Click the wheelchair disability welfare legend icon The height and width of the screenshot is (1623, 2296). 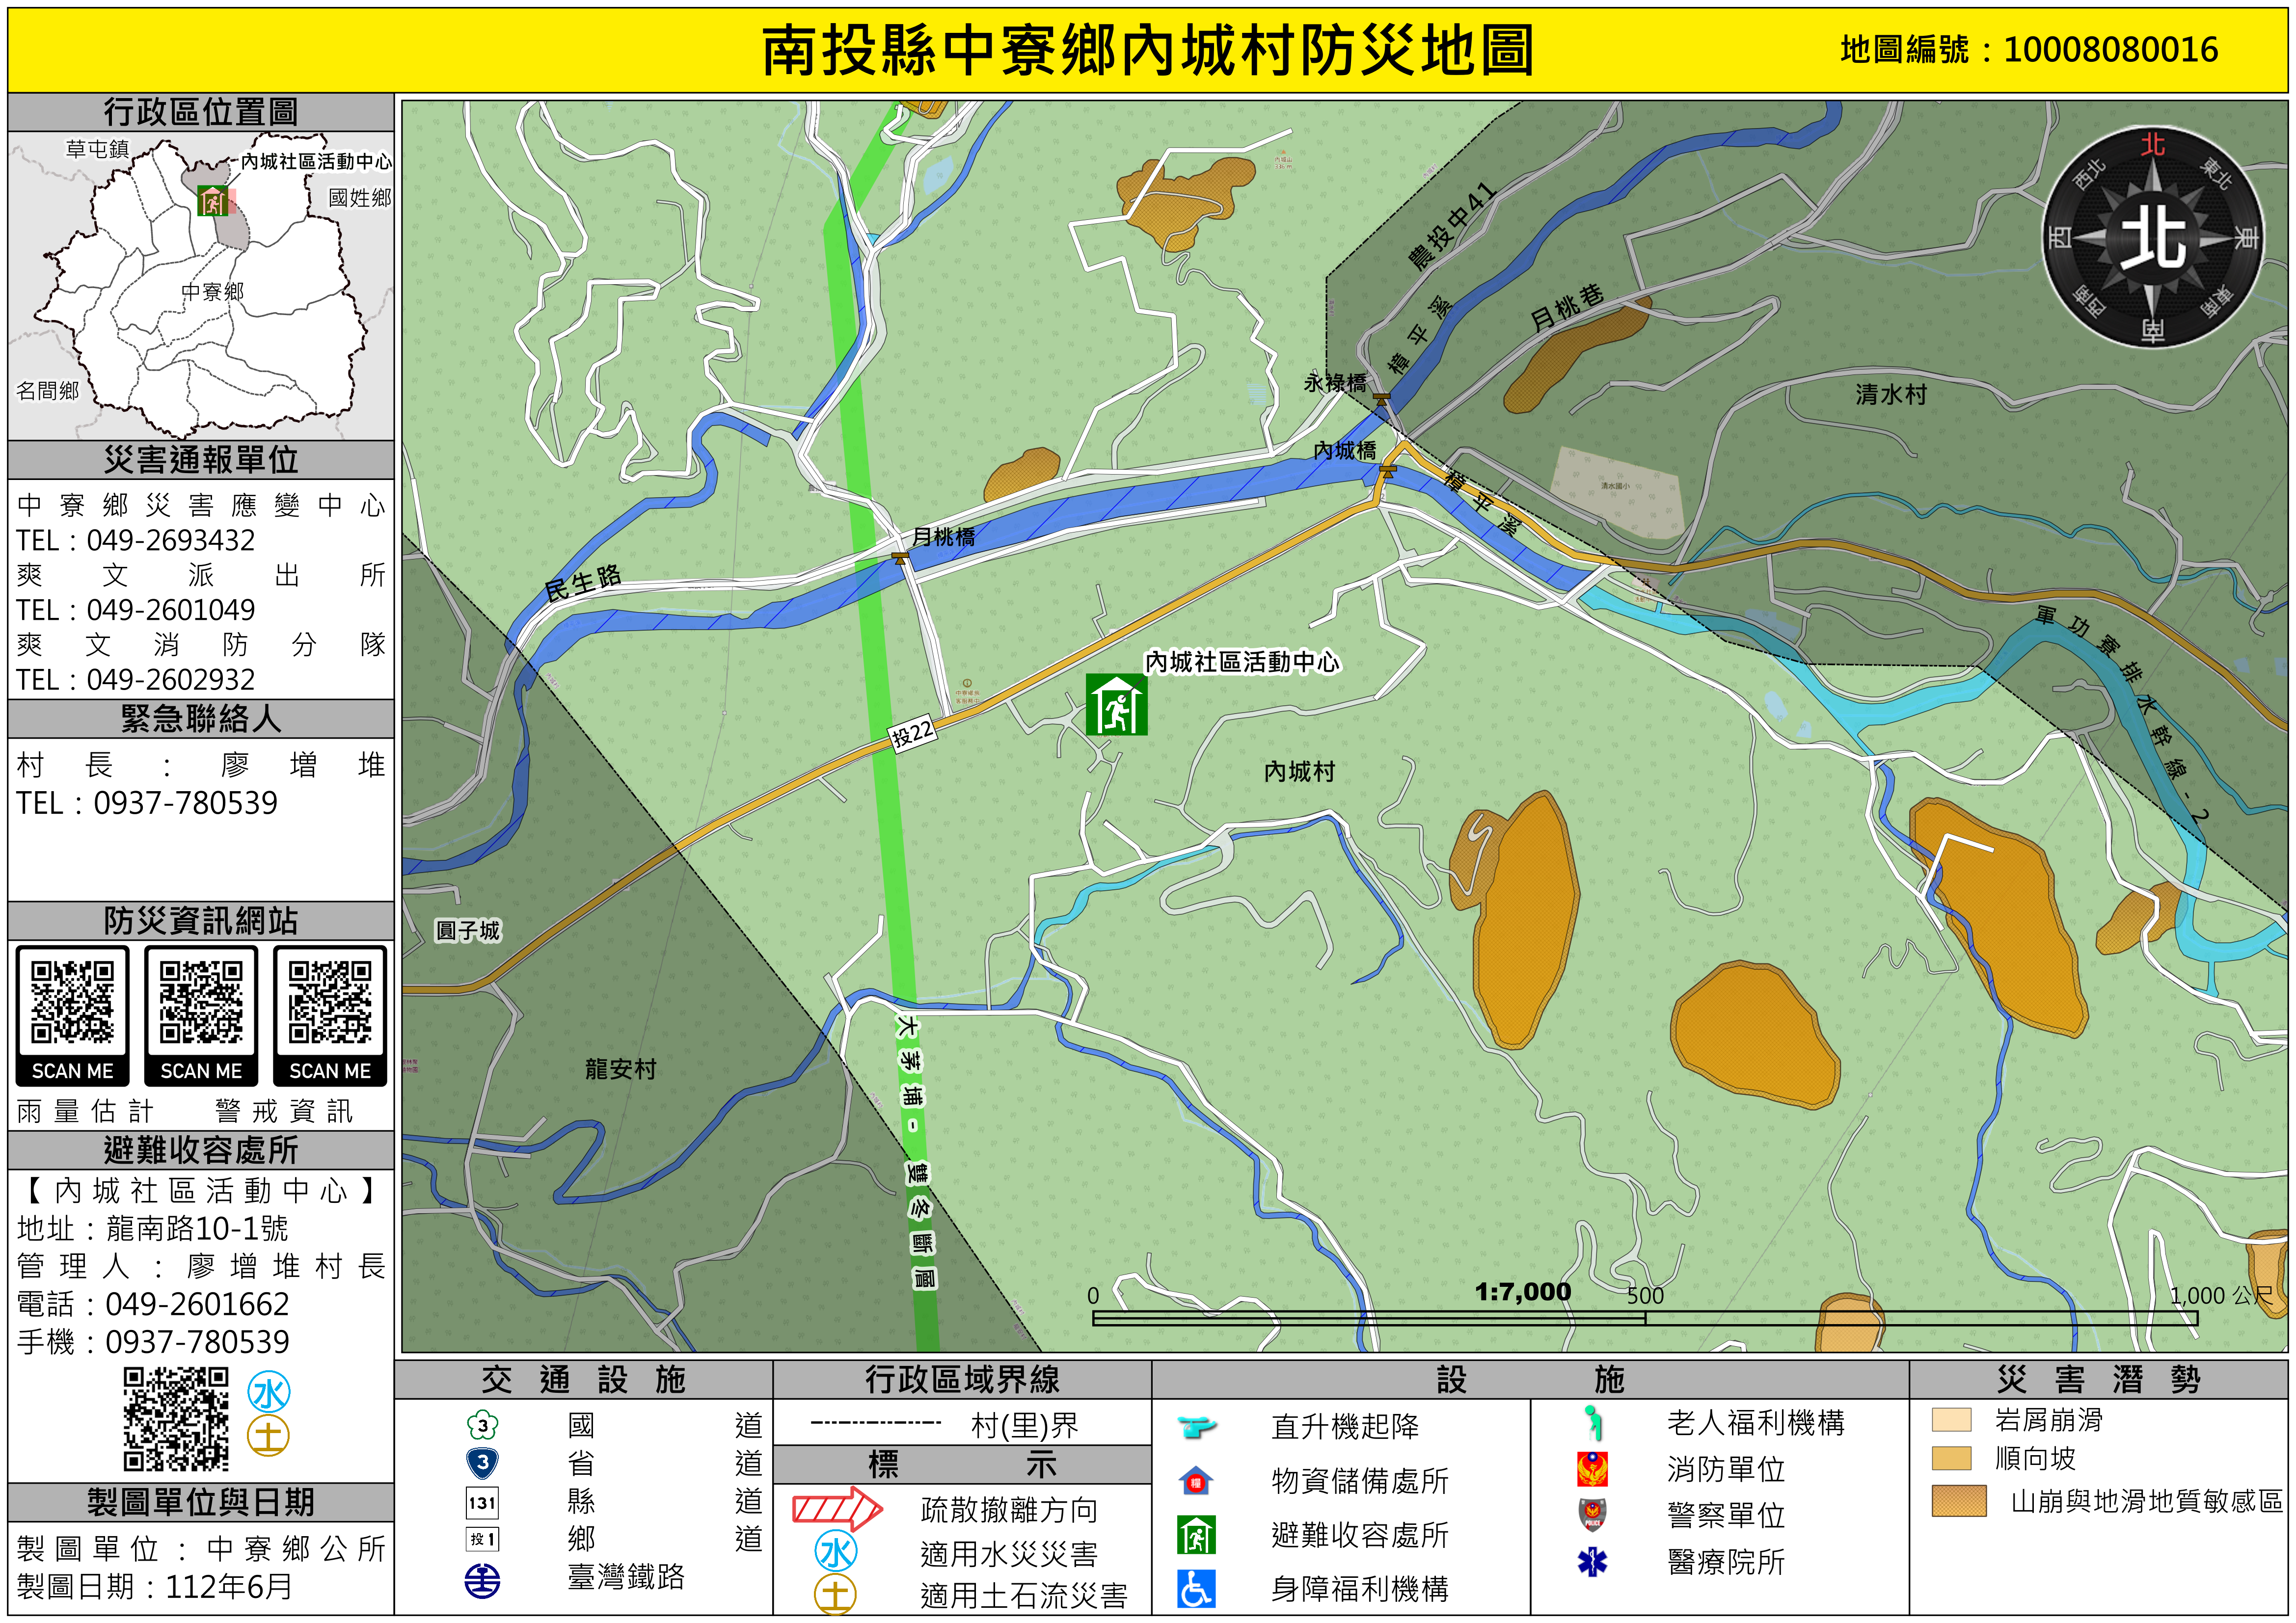[x=1196, y=1589]
